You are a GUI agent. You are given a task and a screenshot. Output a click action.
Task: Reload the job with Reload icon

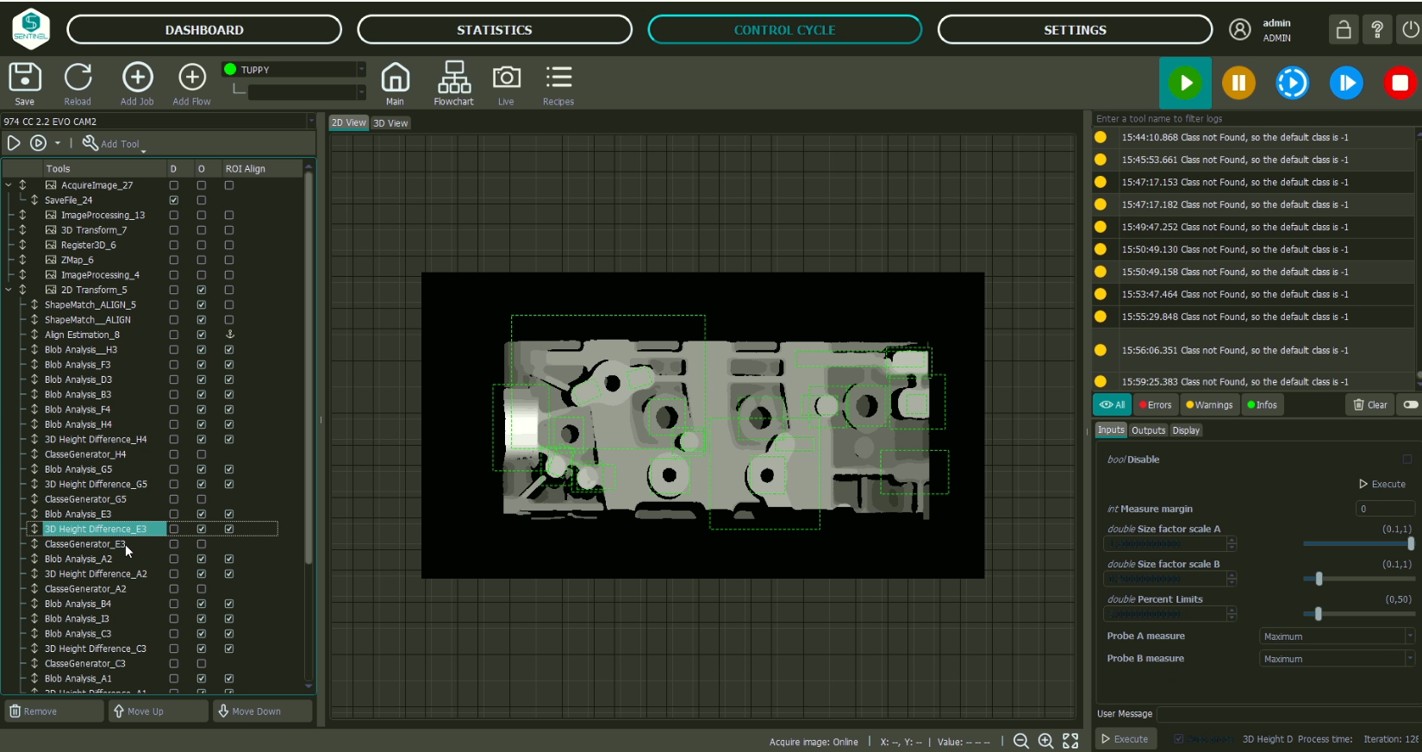pos(78,78)
